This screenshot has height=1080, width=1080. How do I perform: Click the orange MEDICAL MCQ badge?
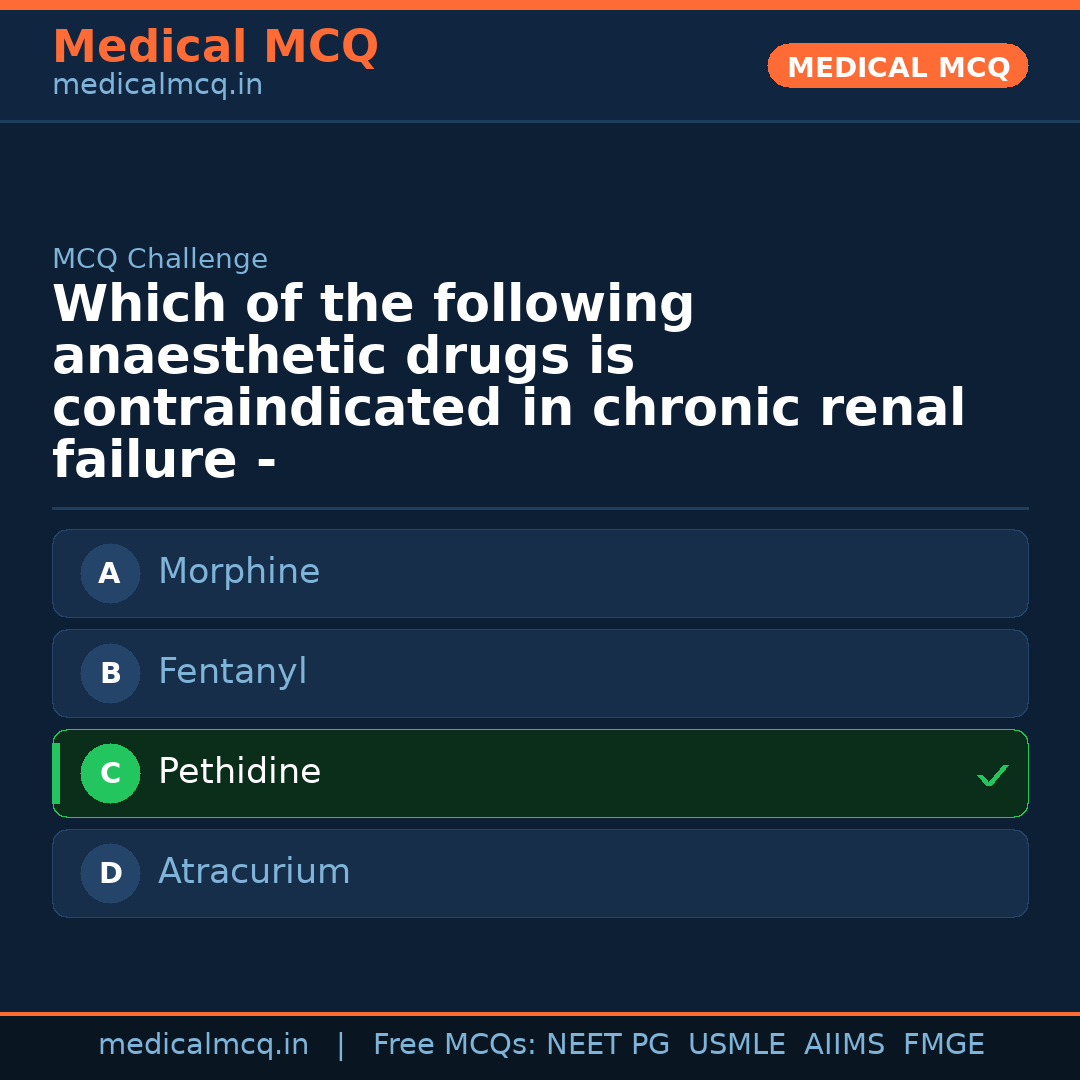[897, 67]
